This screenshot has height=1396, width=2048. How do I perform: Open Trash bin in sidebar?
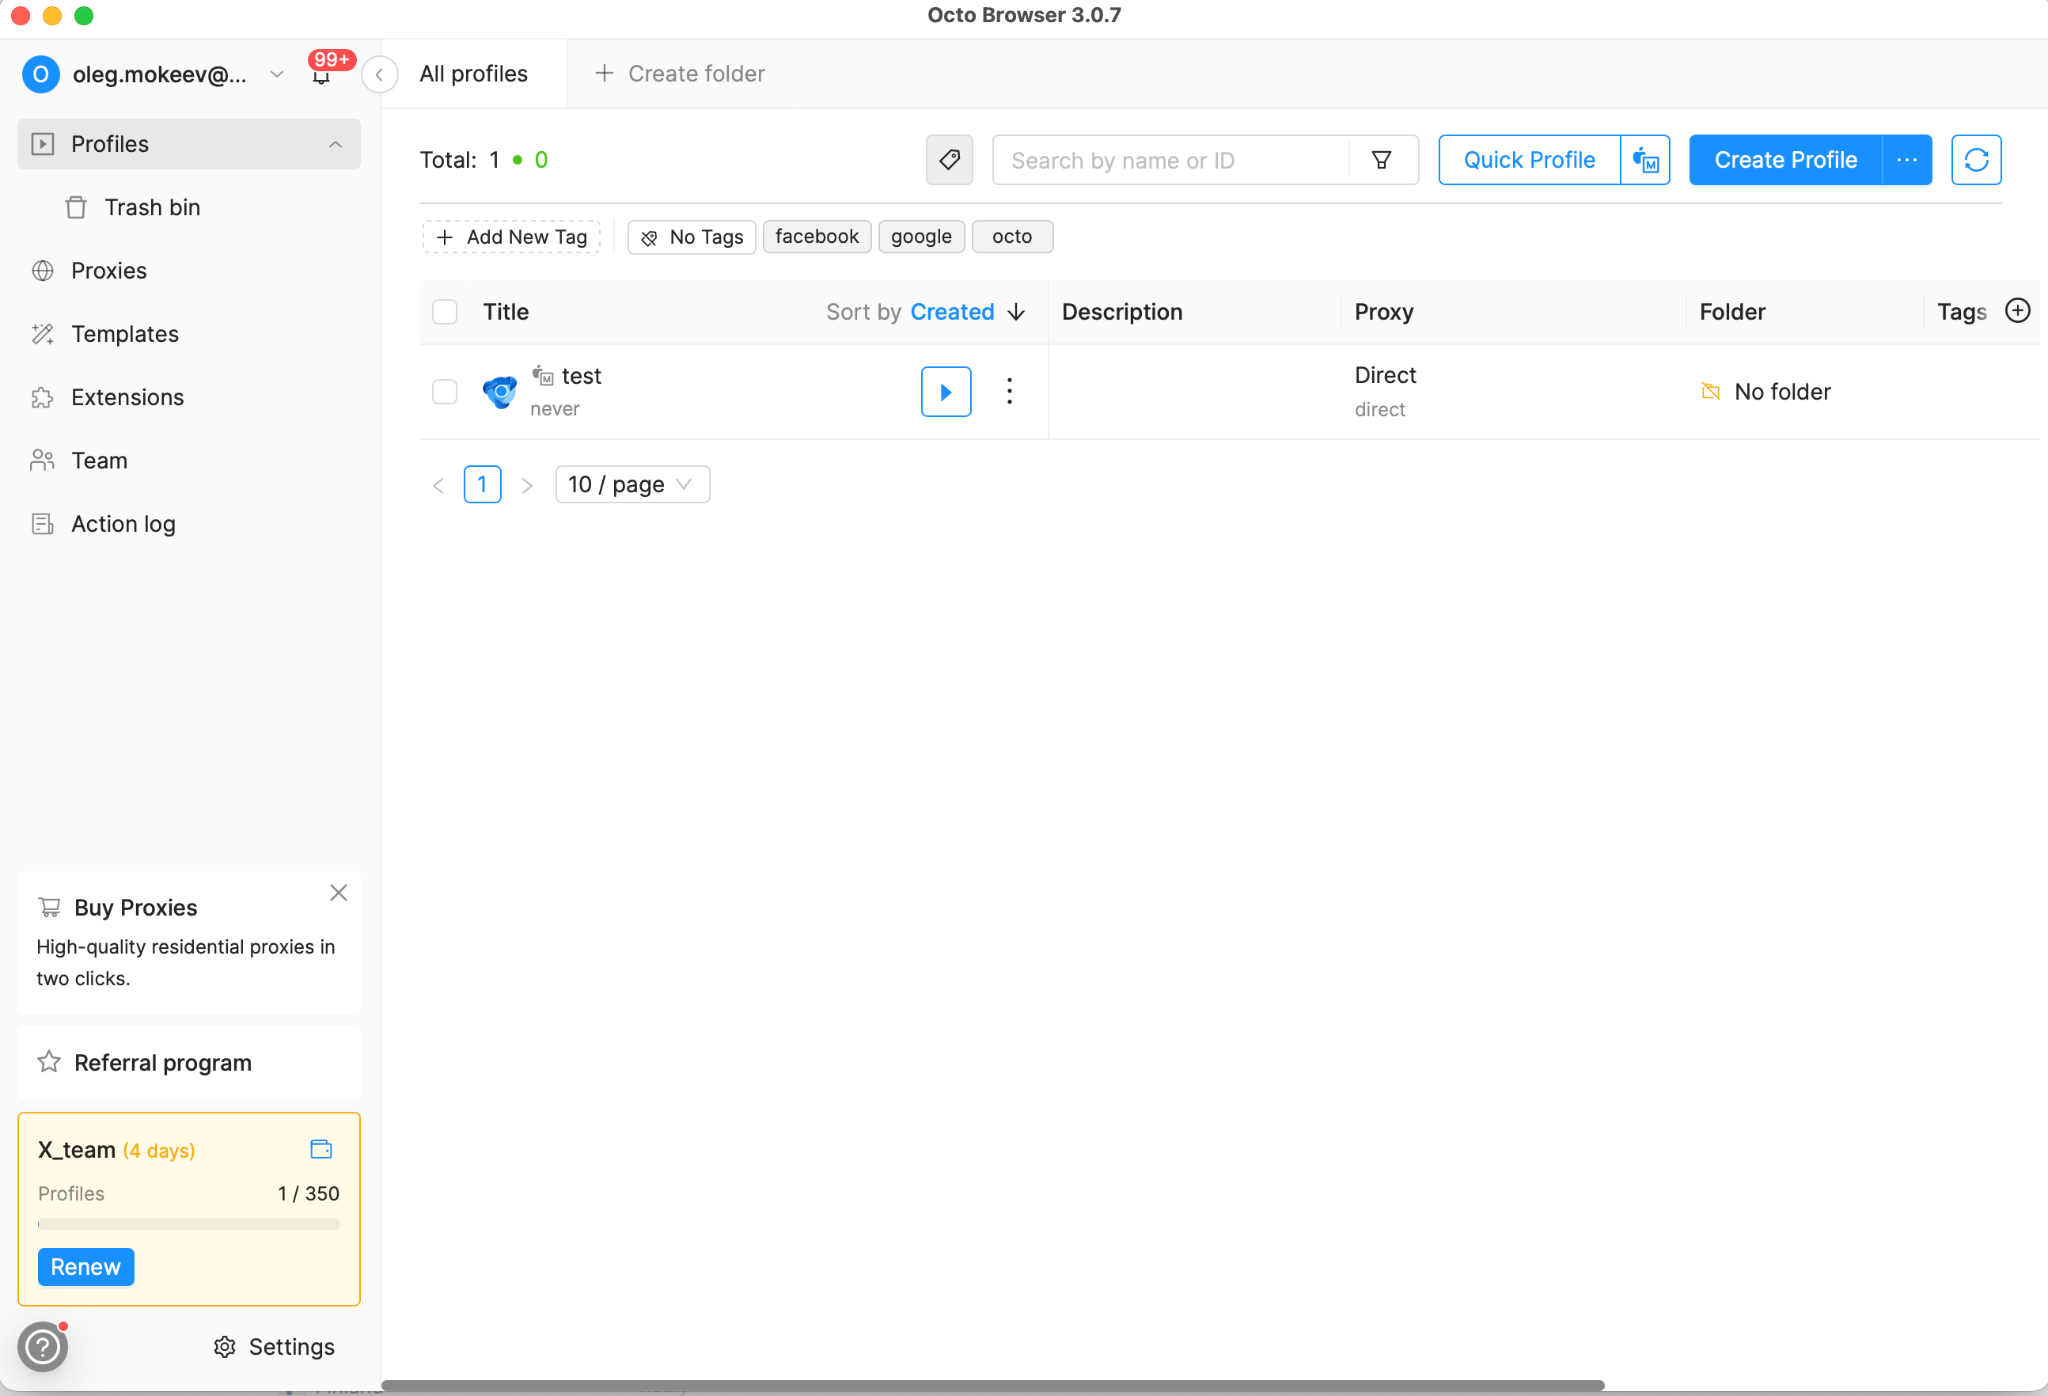pyautogui.click(x=152, y=207)
